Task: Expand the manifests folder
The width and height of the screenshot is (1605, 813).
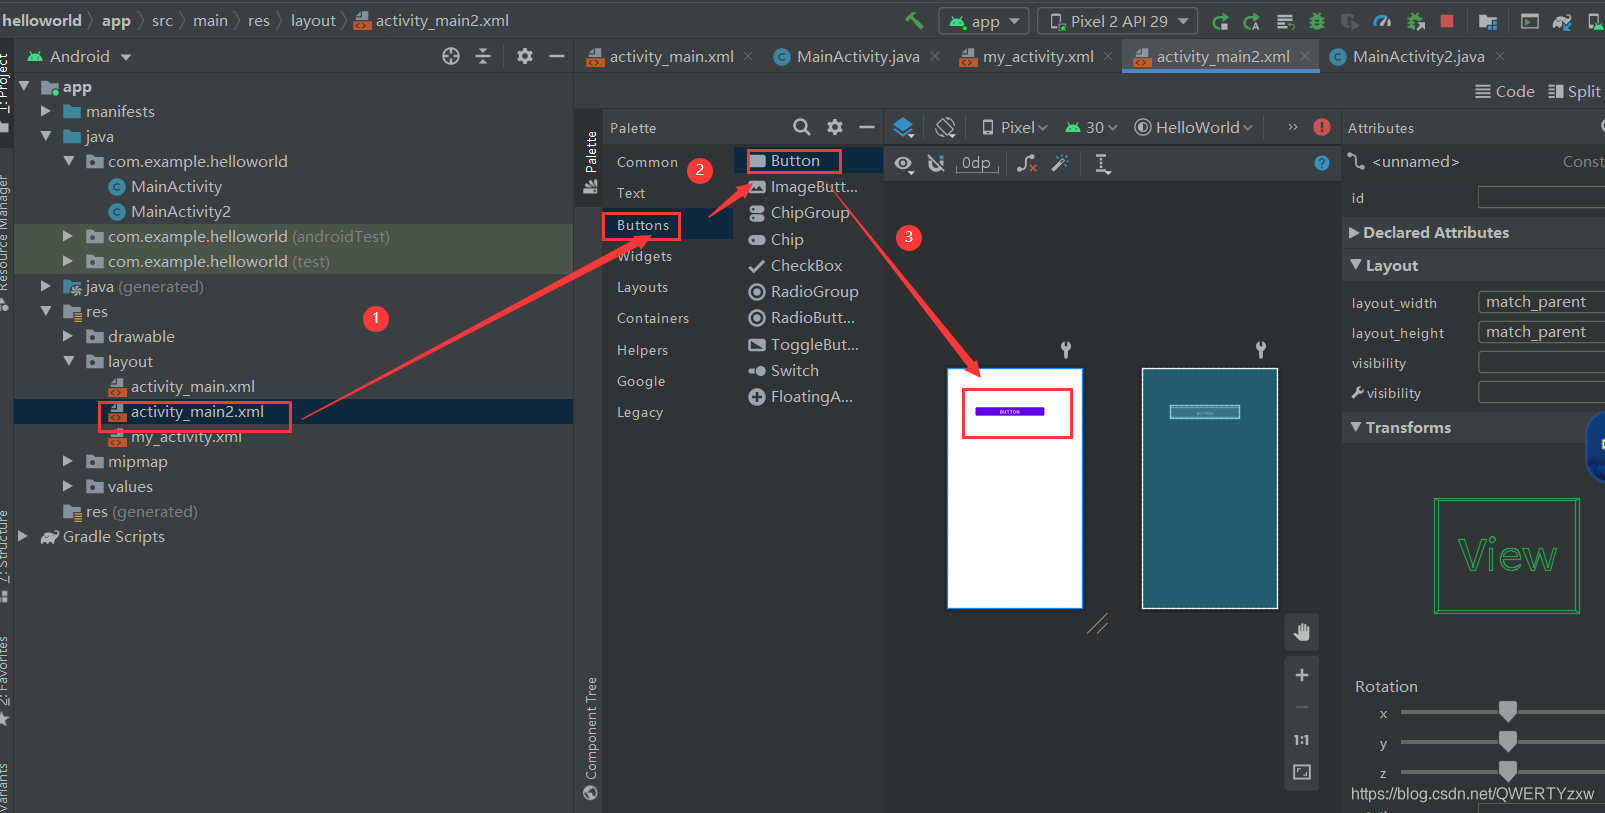Action: (45, 111)
